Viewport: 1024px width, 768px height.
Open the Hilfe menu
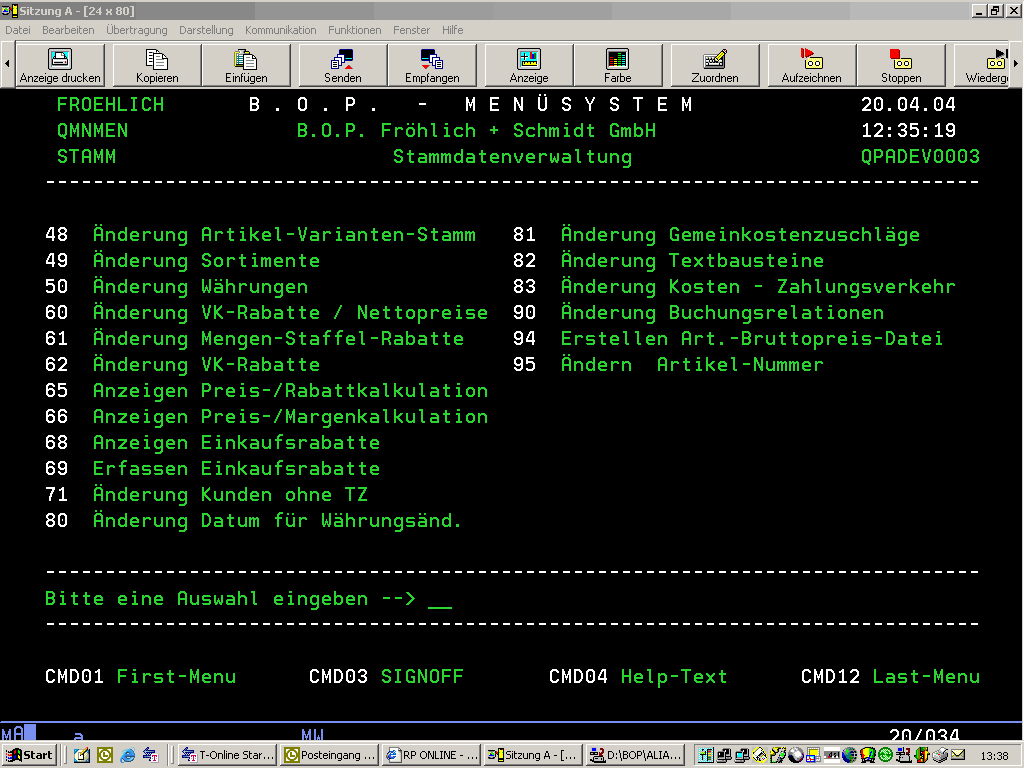tap(452, 30)
